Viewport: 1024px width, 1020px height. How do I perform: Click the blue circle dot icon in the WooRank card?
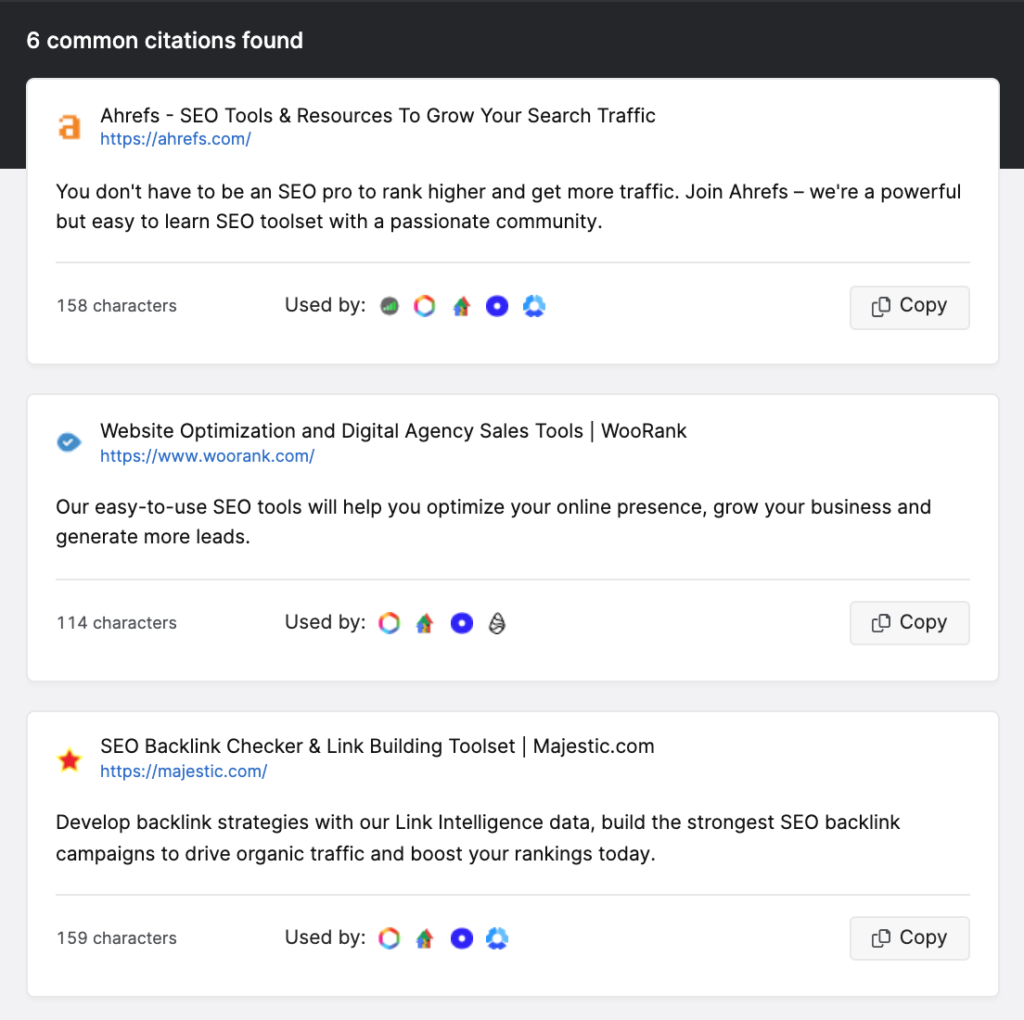pos(462,623)
